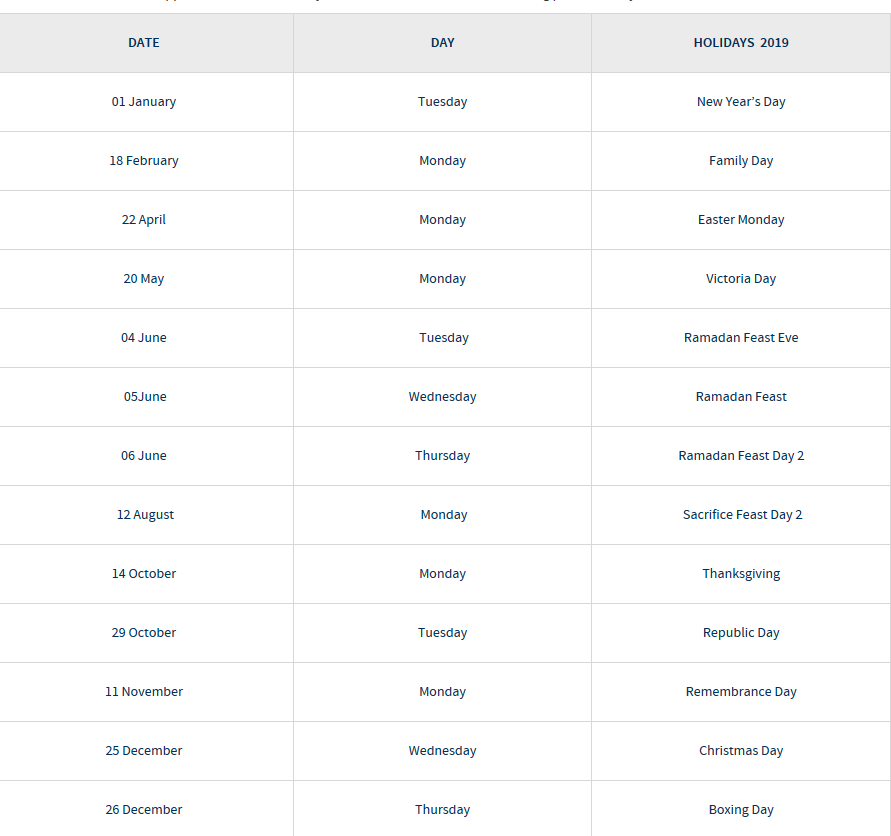Viewport: 891px width, 836px height.
Task: Select the Boxing Day holiday cell
Action: click(x=741, y=810)
